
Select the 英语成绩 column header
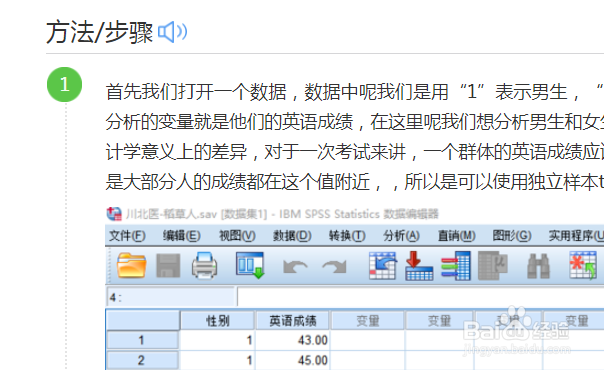[292, 321]
